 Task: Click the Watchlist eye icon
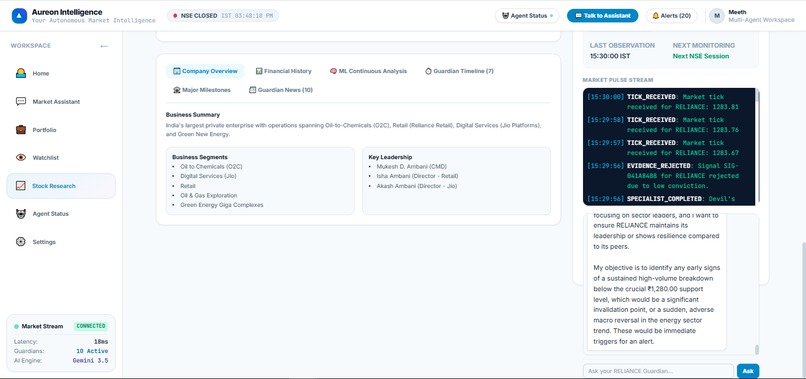pyautogui.click(x=21, y=157)
